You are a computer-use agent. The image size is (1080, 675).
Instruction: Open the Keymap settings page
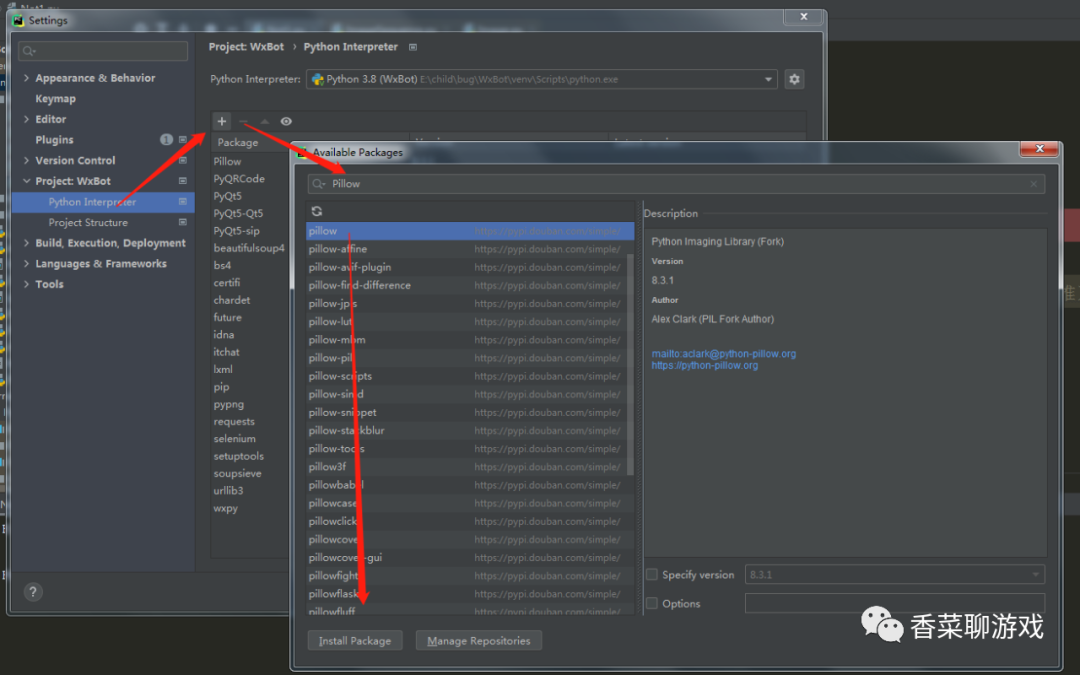pos(56,98)
